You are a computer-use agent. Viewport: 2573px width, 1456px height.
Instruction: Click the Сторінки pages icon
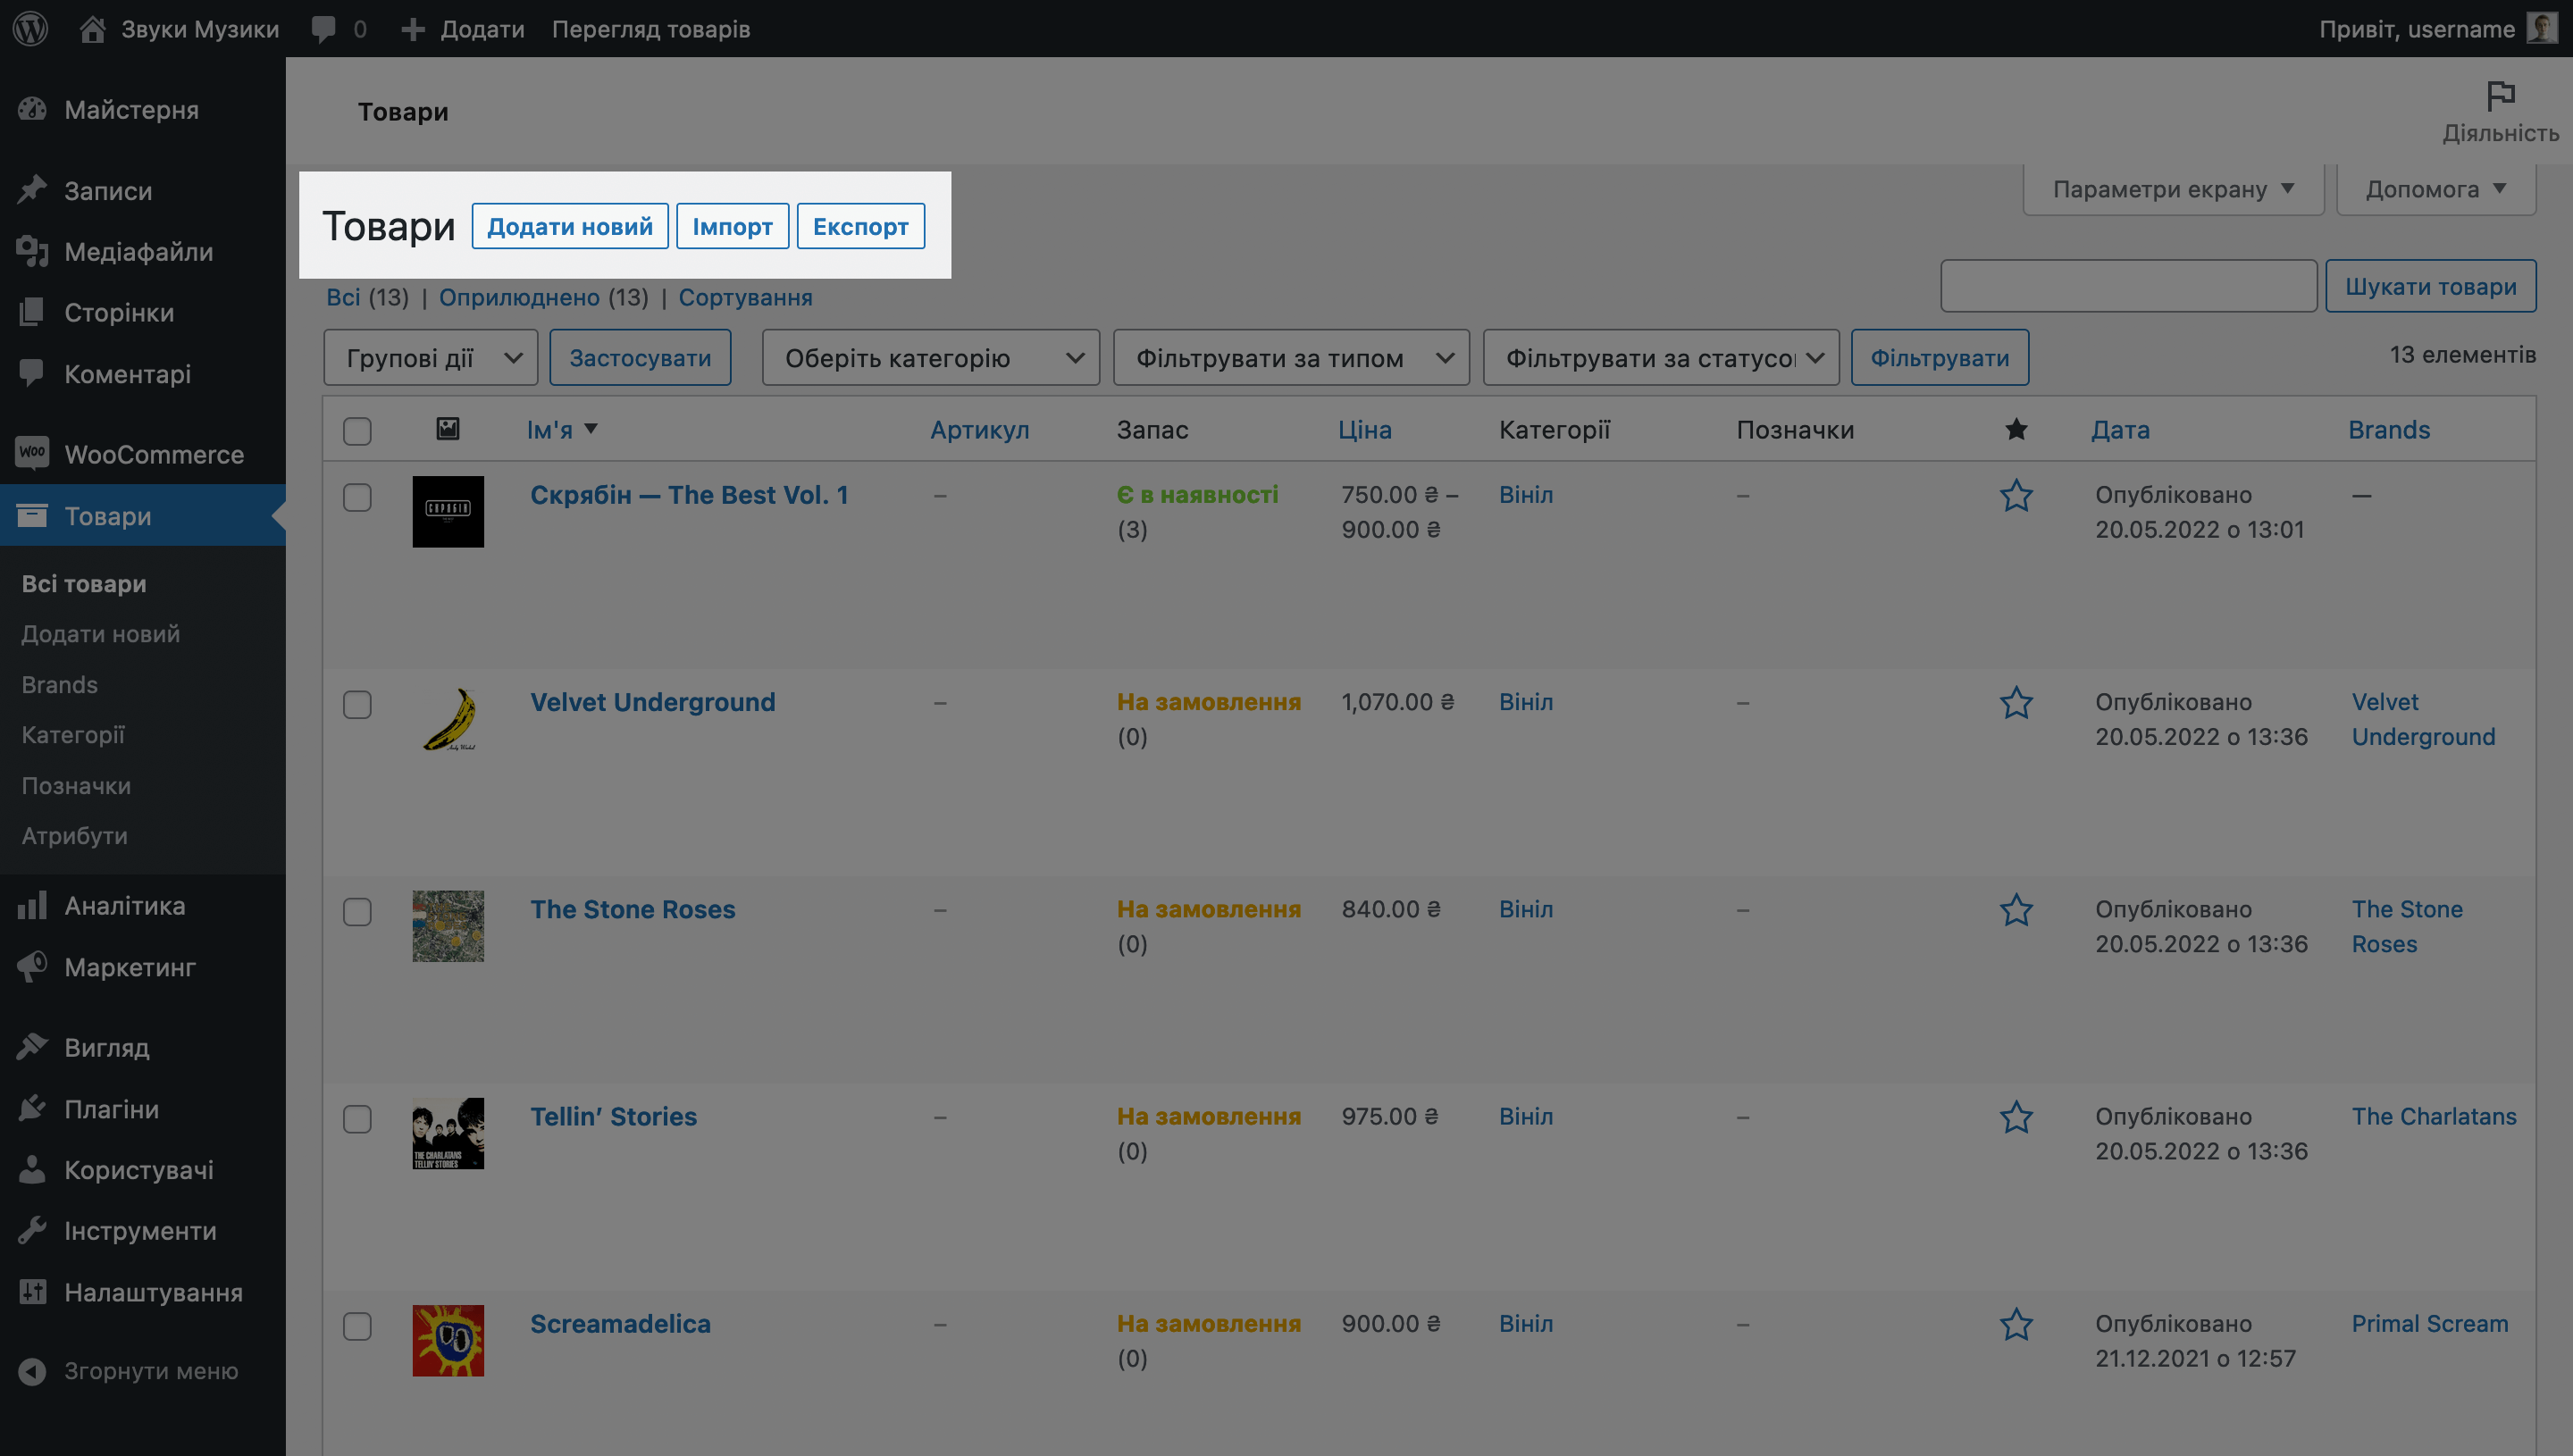pyautogui.click(x=32, y=312)
